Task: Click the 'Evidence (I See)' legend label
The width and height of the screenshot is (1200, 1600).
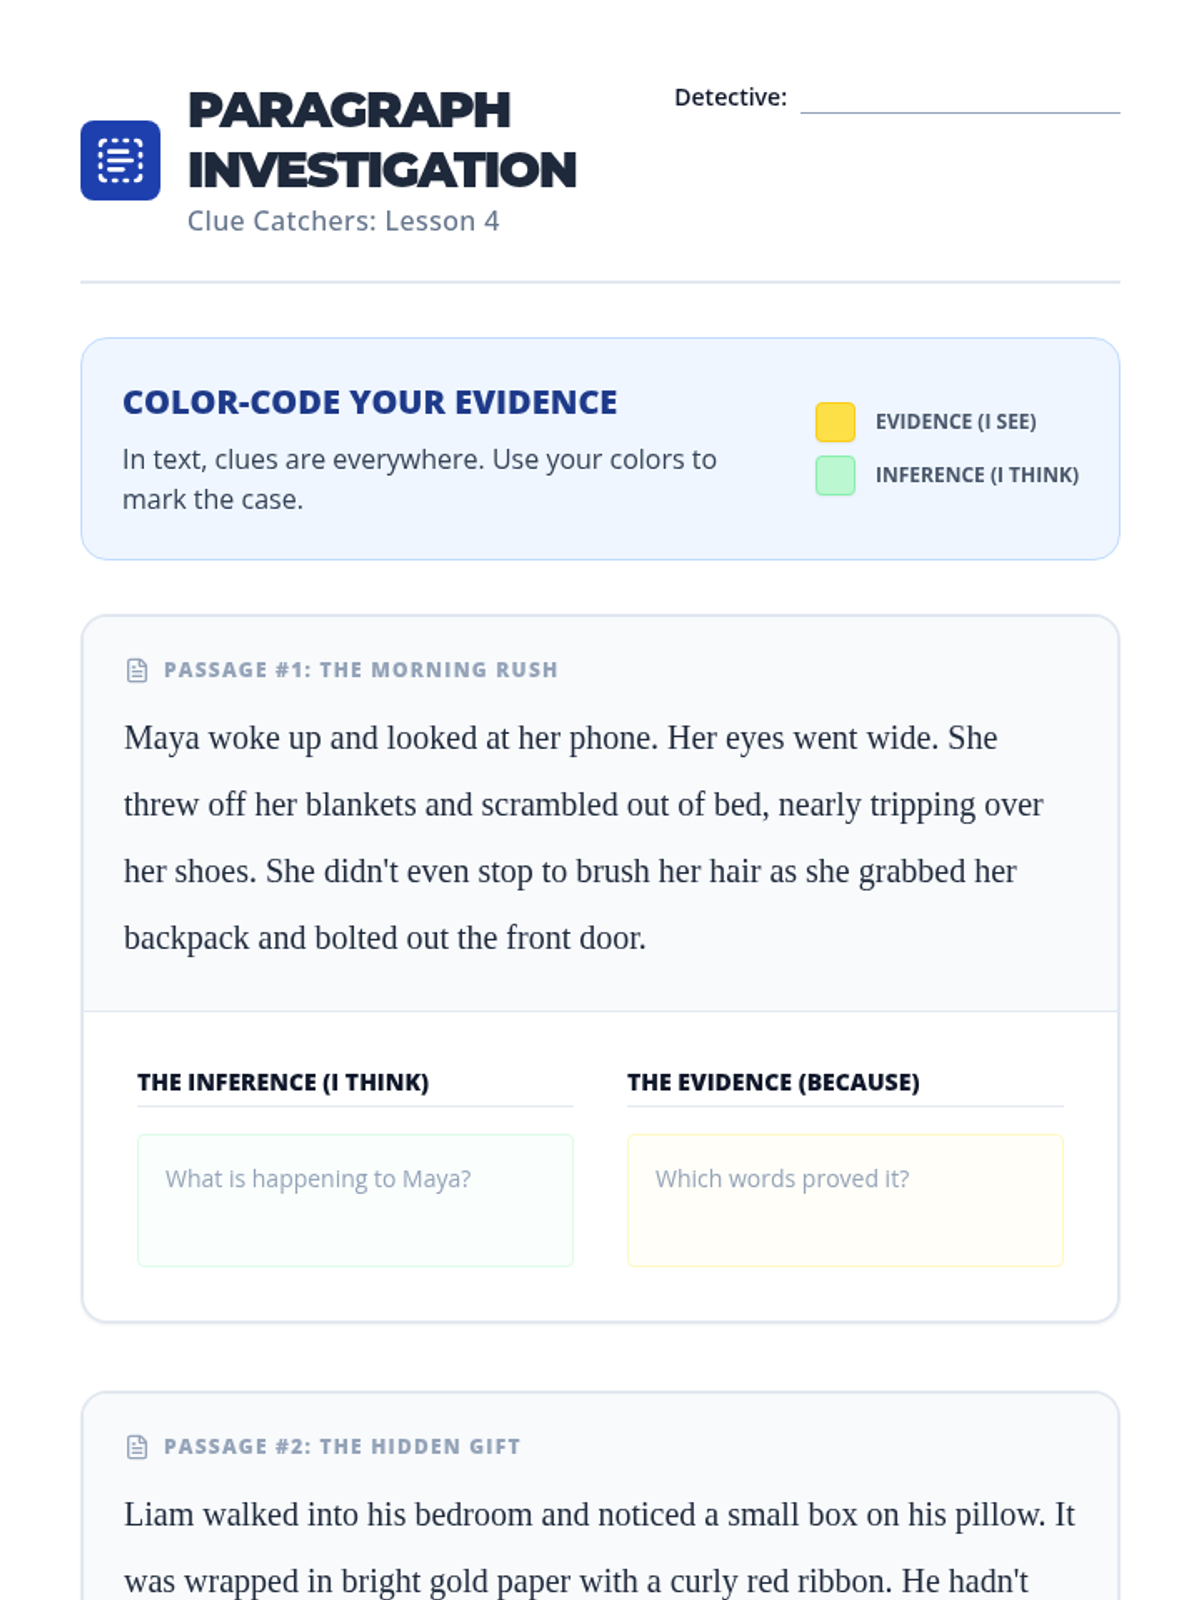Action: coord(955,422)
